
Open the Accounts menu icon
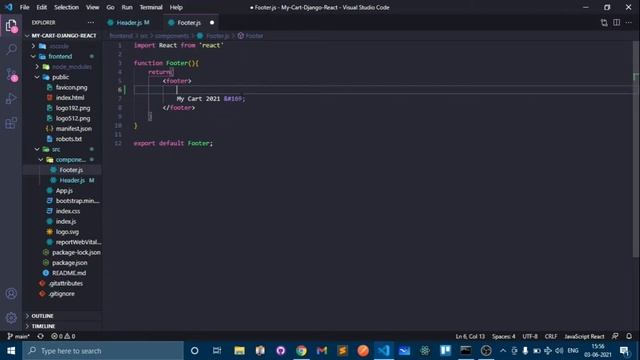[11, 293]
